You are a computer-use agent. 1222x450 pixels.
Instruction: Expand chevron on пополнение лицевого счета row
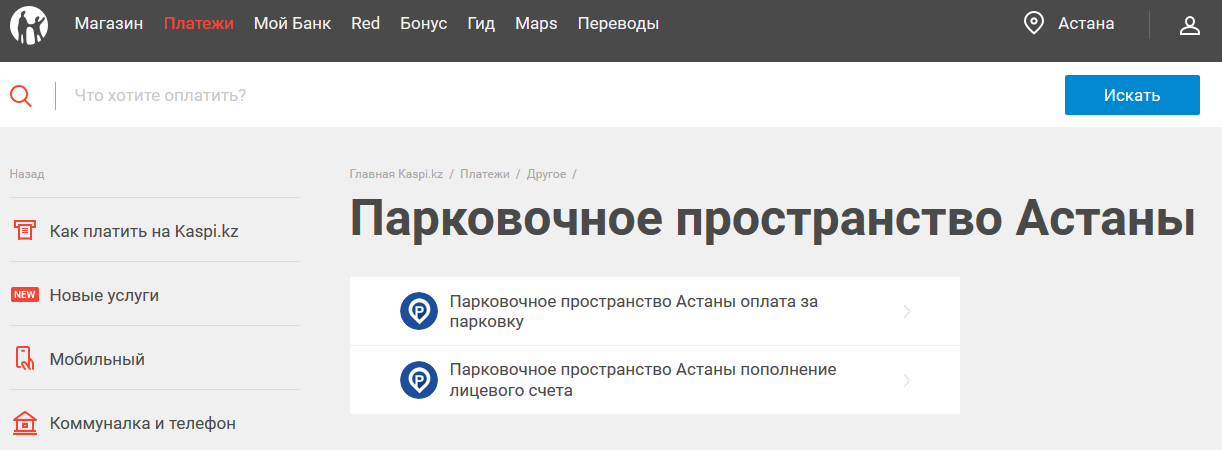(x=907, y=380)
